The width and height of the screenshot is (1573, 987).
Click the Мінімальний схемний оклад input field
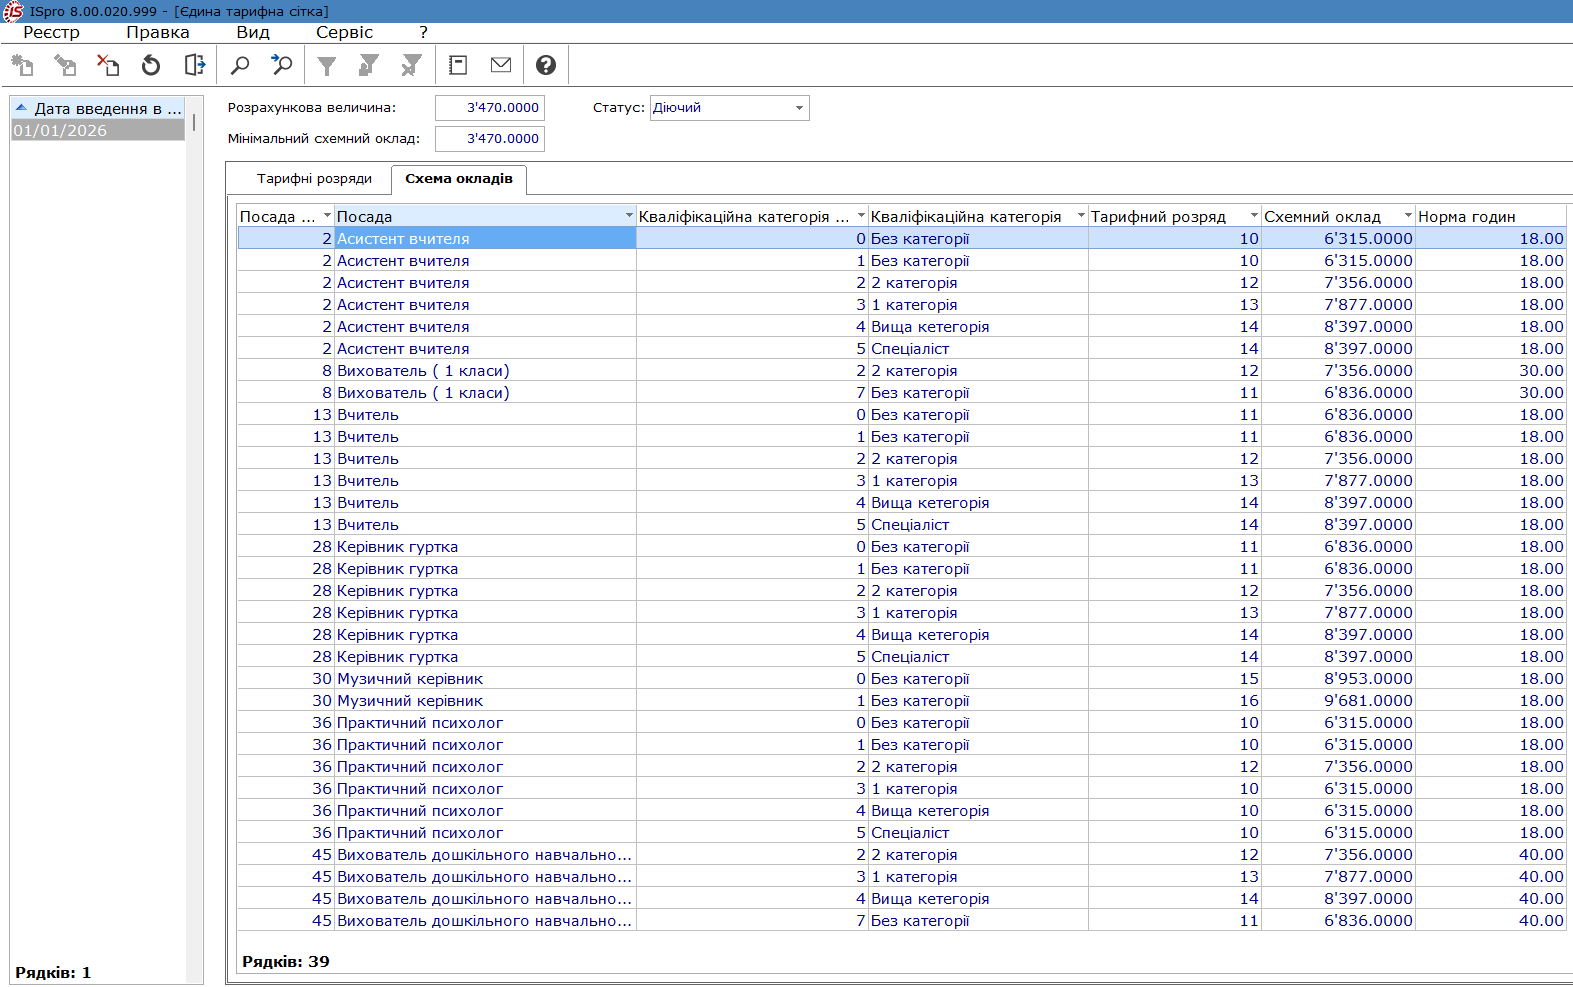[x=490, y=139]
